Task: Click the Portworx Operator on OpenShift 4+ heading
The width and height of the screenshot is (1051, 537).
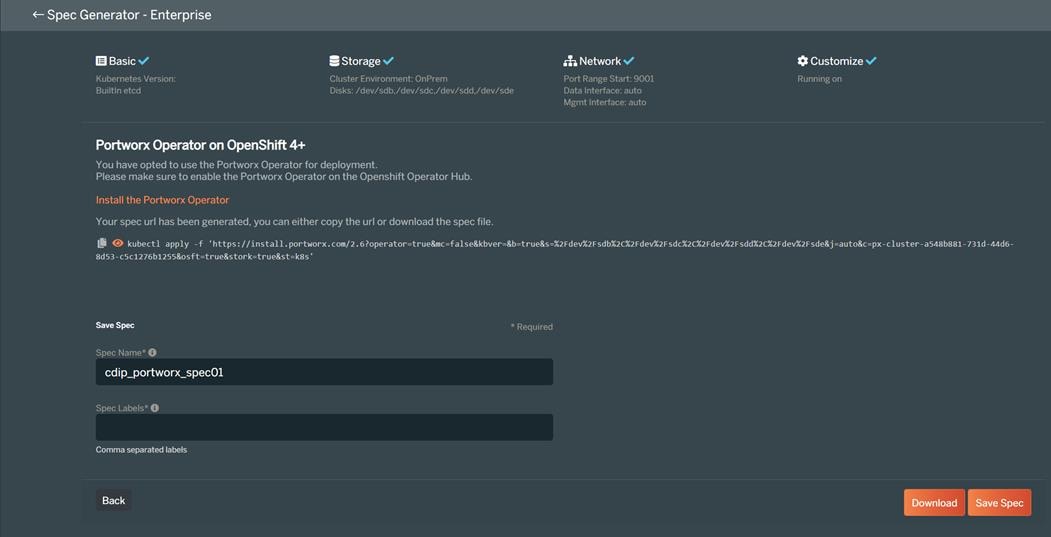Action: (x=201, y=145)
